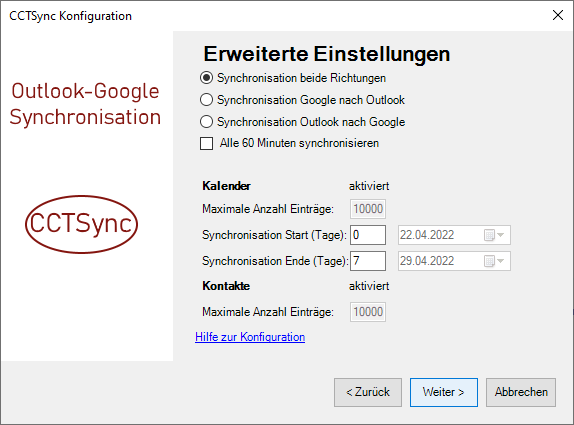
Task: Expand the 29.04.2022 date picker dropdown arrow
Action: [501, 261]
